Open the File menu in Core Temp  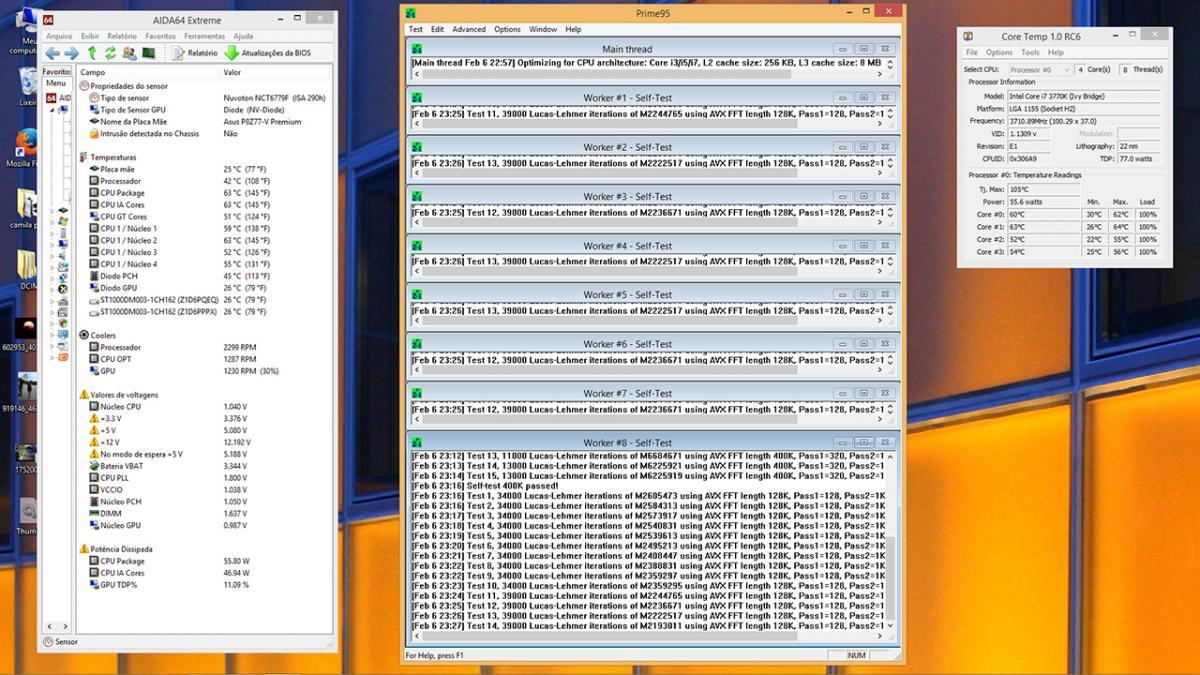pos(971,52)
